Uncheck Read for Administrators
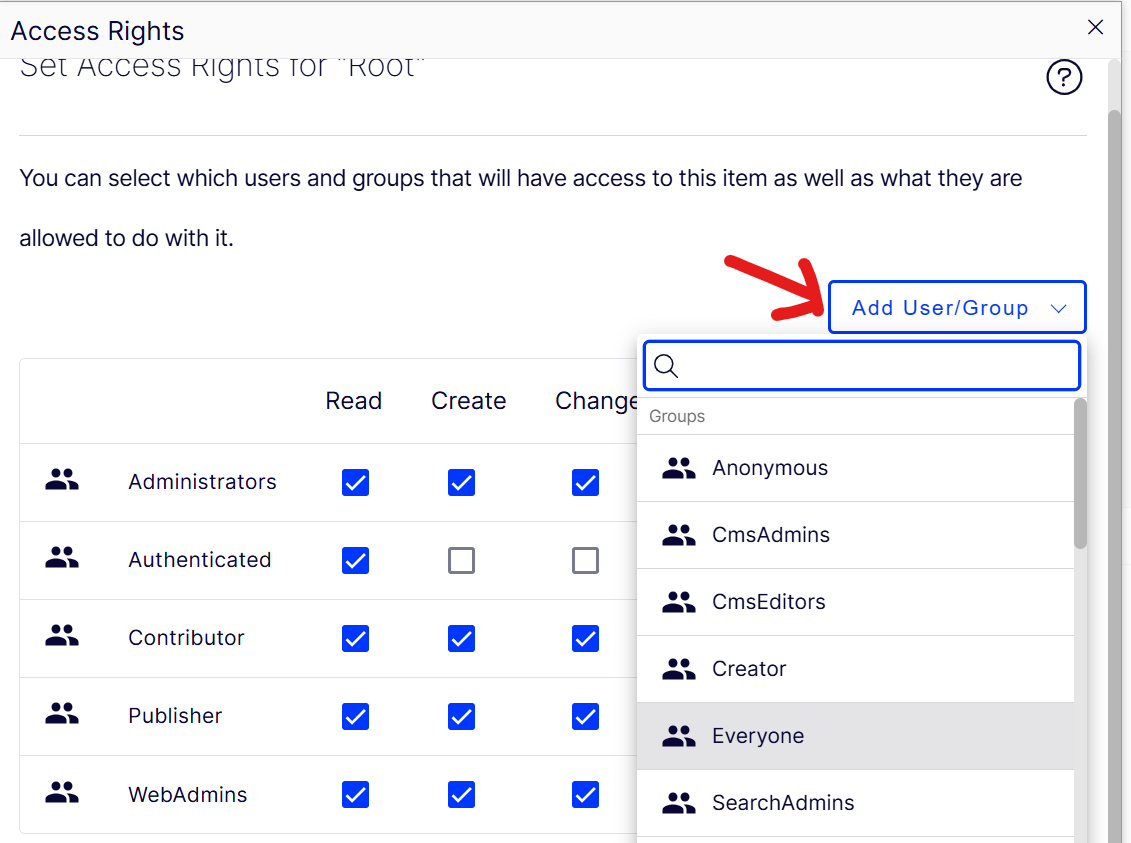Image resolution: width=1131 pixels, height=843 pixels. coord(355,483)
